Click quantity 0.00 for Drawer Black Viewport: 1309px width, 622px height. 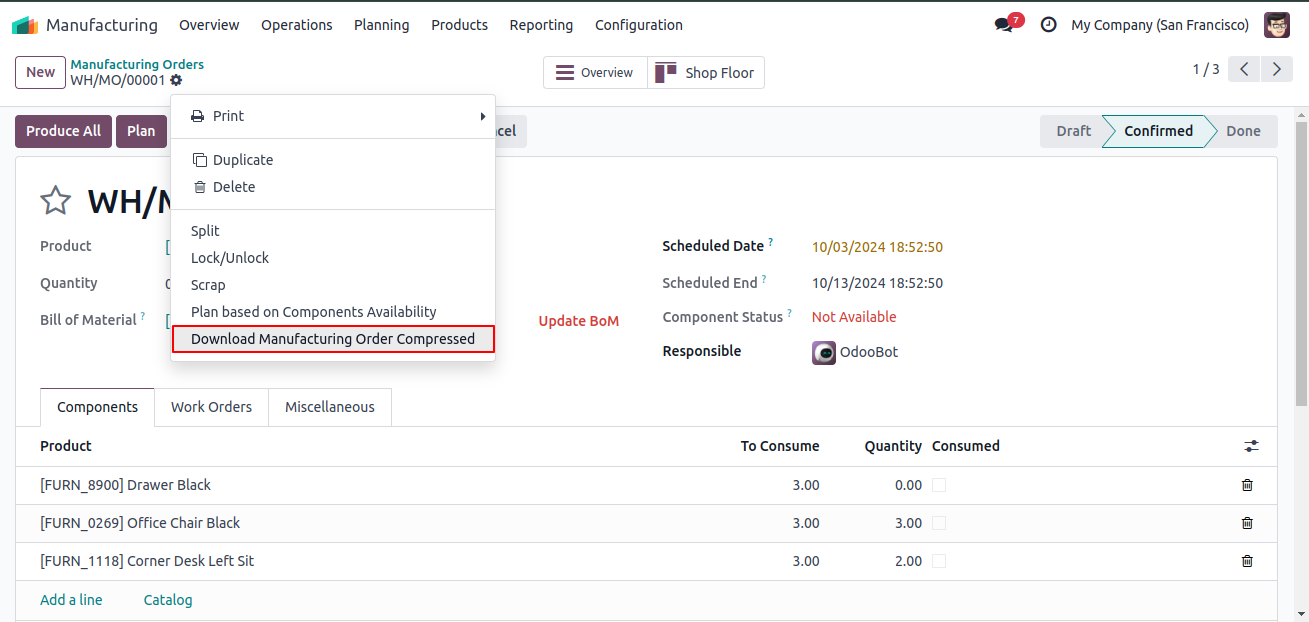908,485
